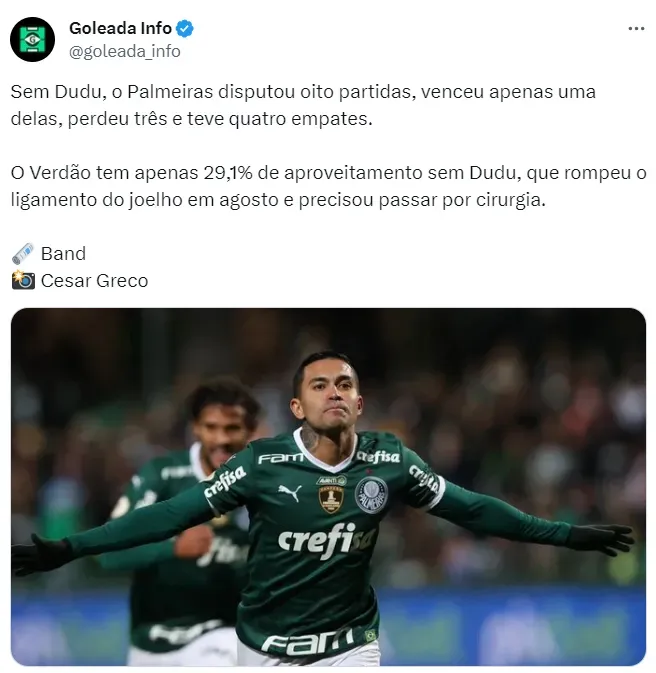Screen dimensions: 656x673
Task: Click the Cesar Greco photo credit
Action: (x=94, y=281)
